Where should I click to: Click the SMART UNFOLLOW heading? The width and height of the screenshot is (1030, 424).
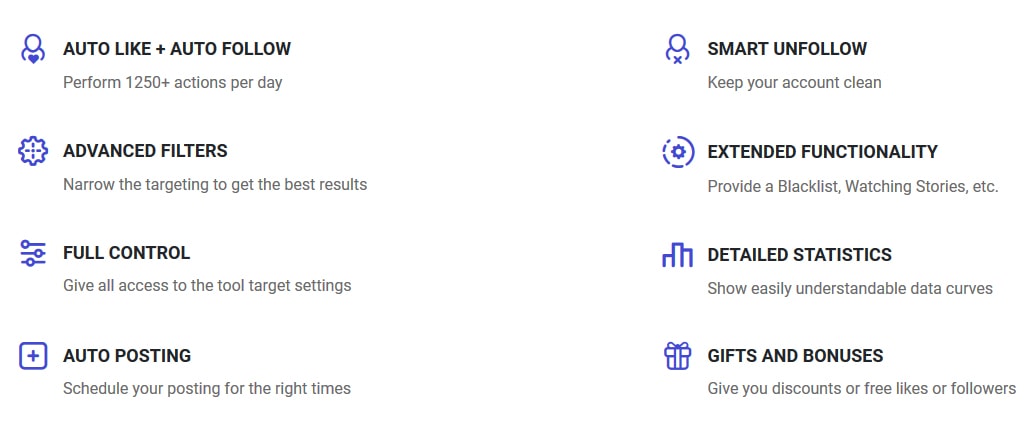click(787, 49)
